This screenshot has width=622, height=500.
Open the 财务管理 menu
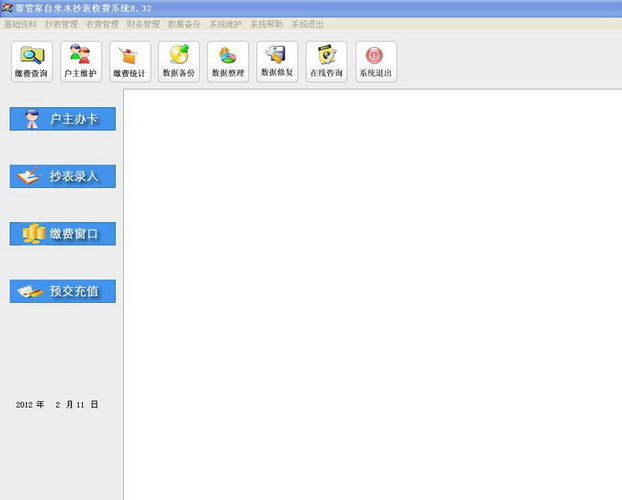pos(143,24)
